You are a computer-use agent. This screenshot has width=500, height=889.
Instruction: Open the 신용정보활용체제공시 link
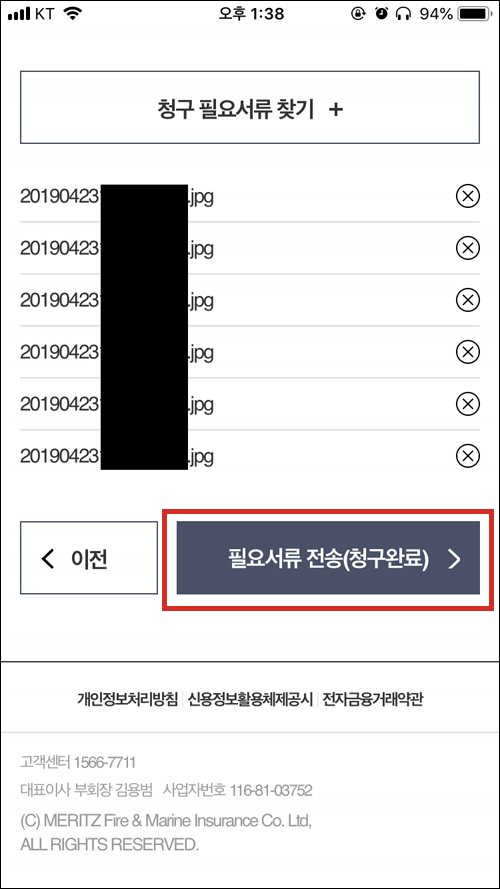(251, 699)
